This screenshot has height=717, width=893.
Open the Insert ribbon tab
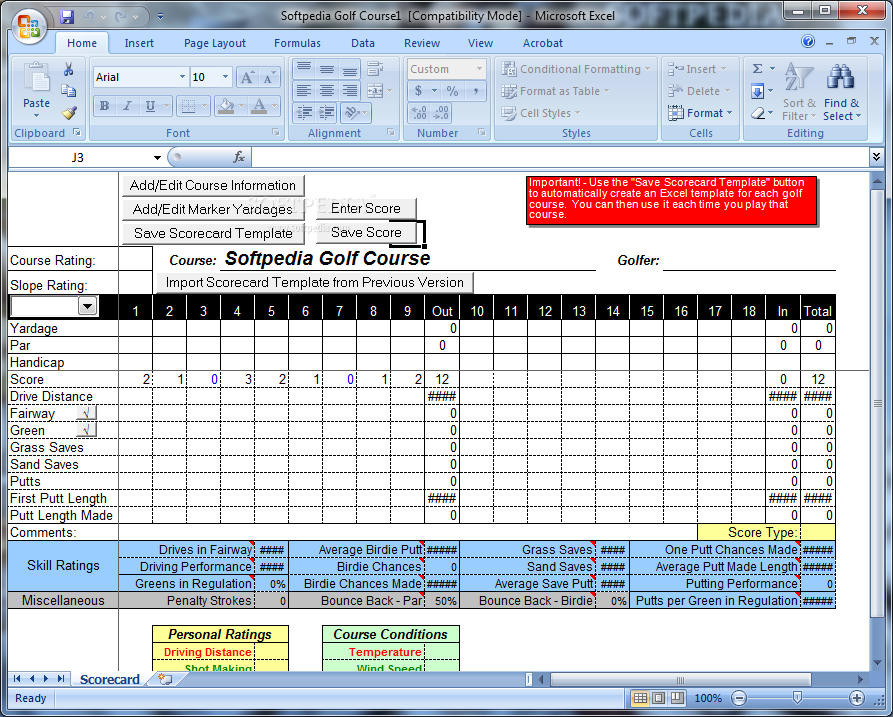[x=139, y=43]
